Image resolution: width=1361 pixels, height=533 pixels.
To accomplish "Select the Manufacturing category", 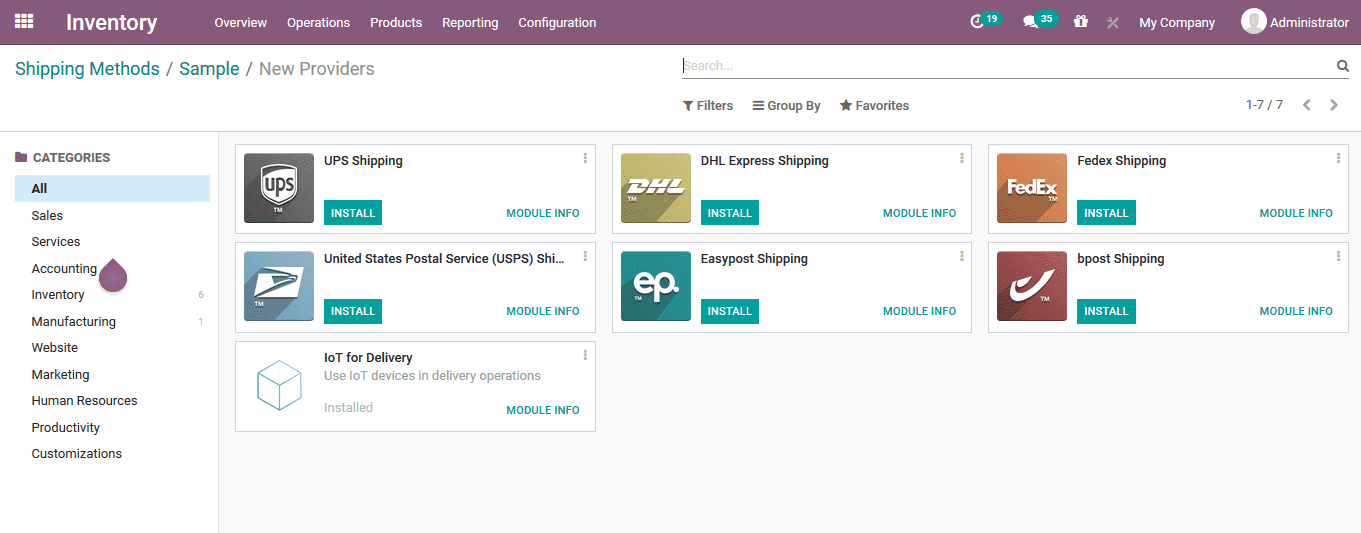I will [112, 322].
